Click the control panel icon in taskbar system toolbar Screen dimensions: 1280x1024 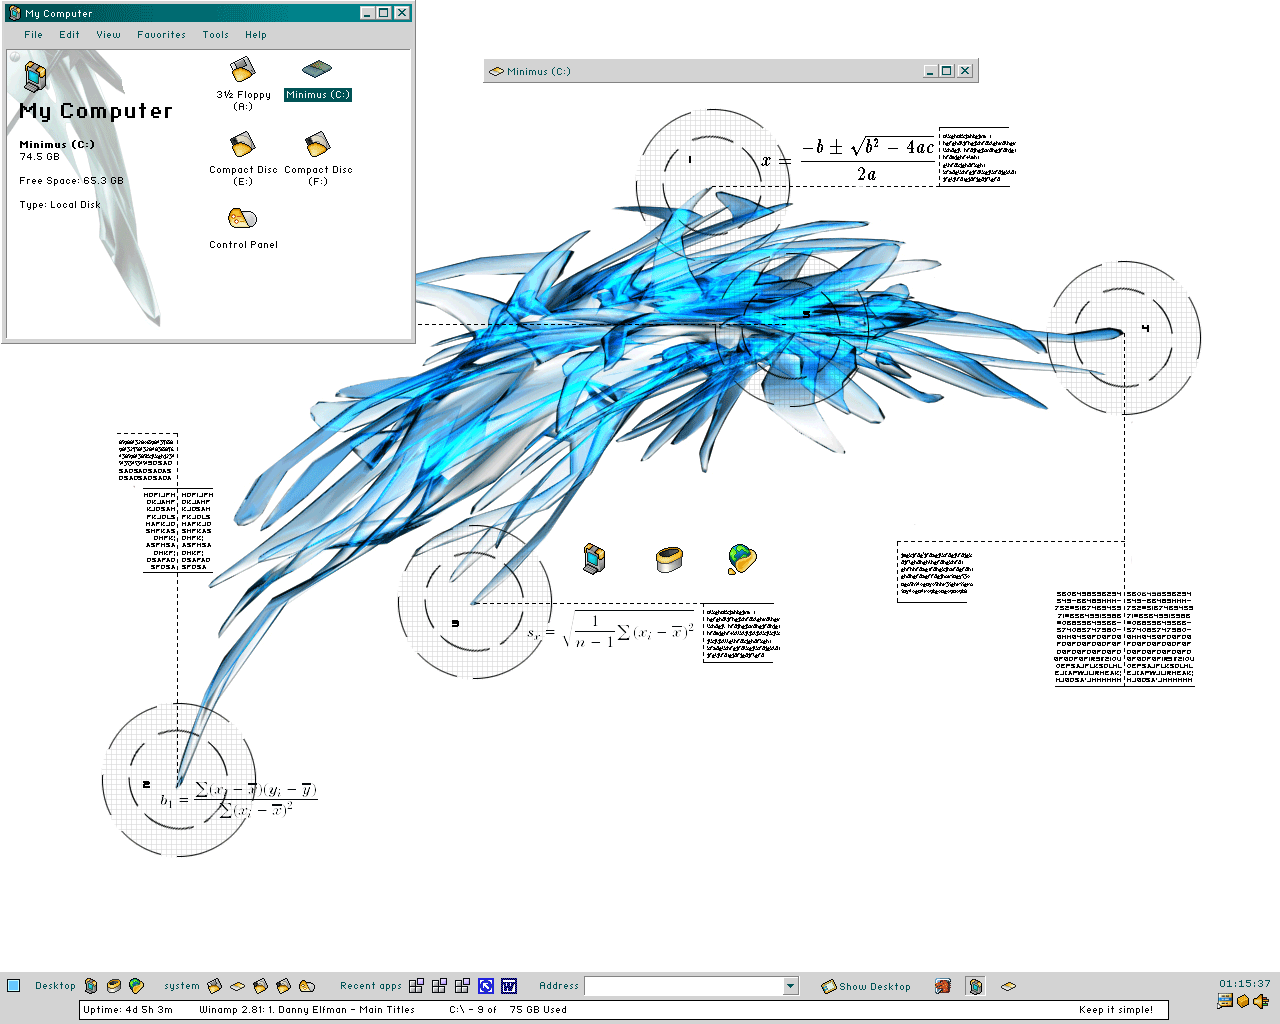coord(307,986)
